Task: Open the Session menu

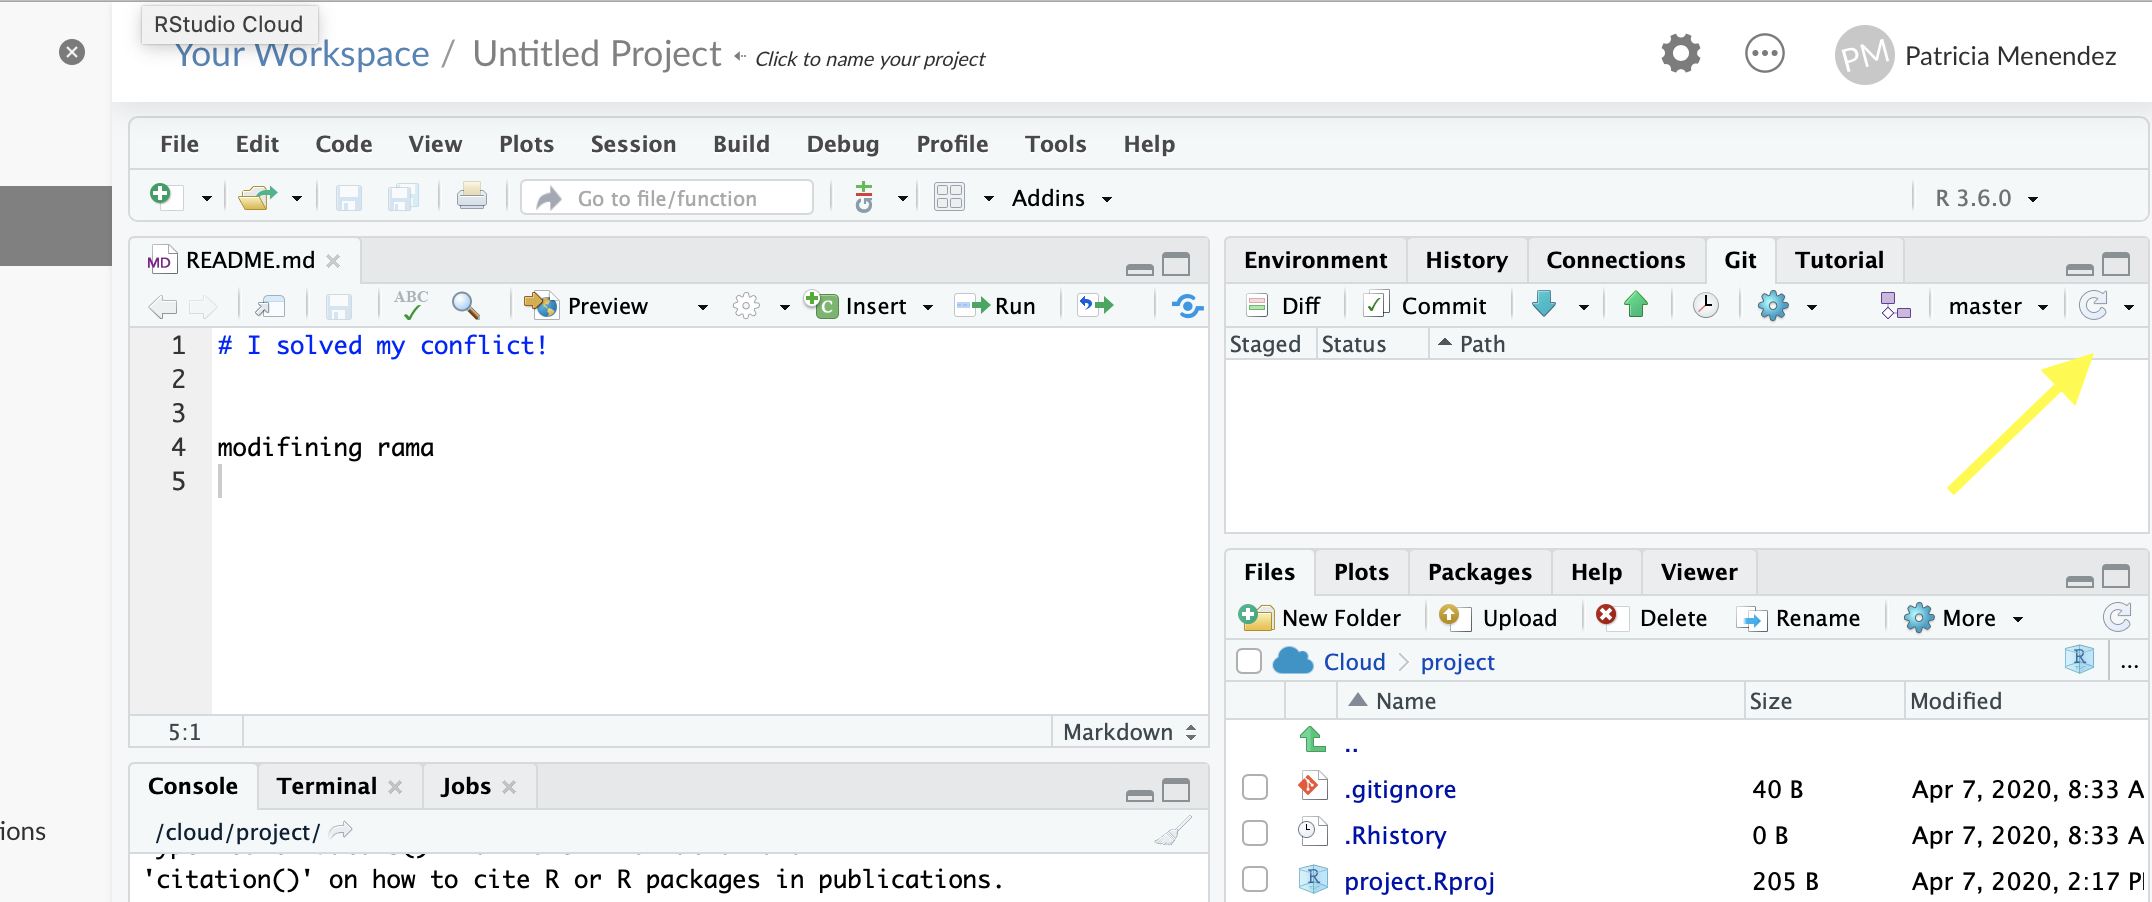Action: pyautogui.click(x=633, y=144)
